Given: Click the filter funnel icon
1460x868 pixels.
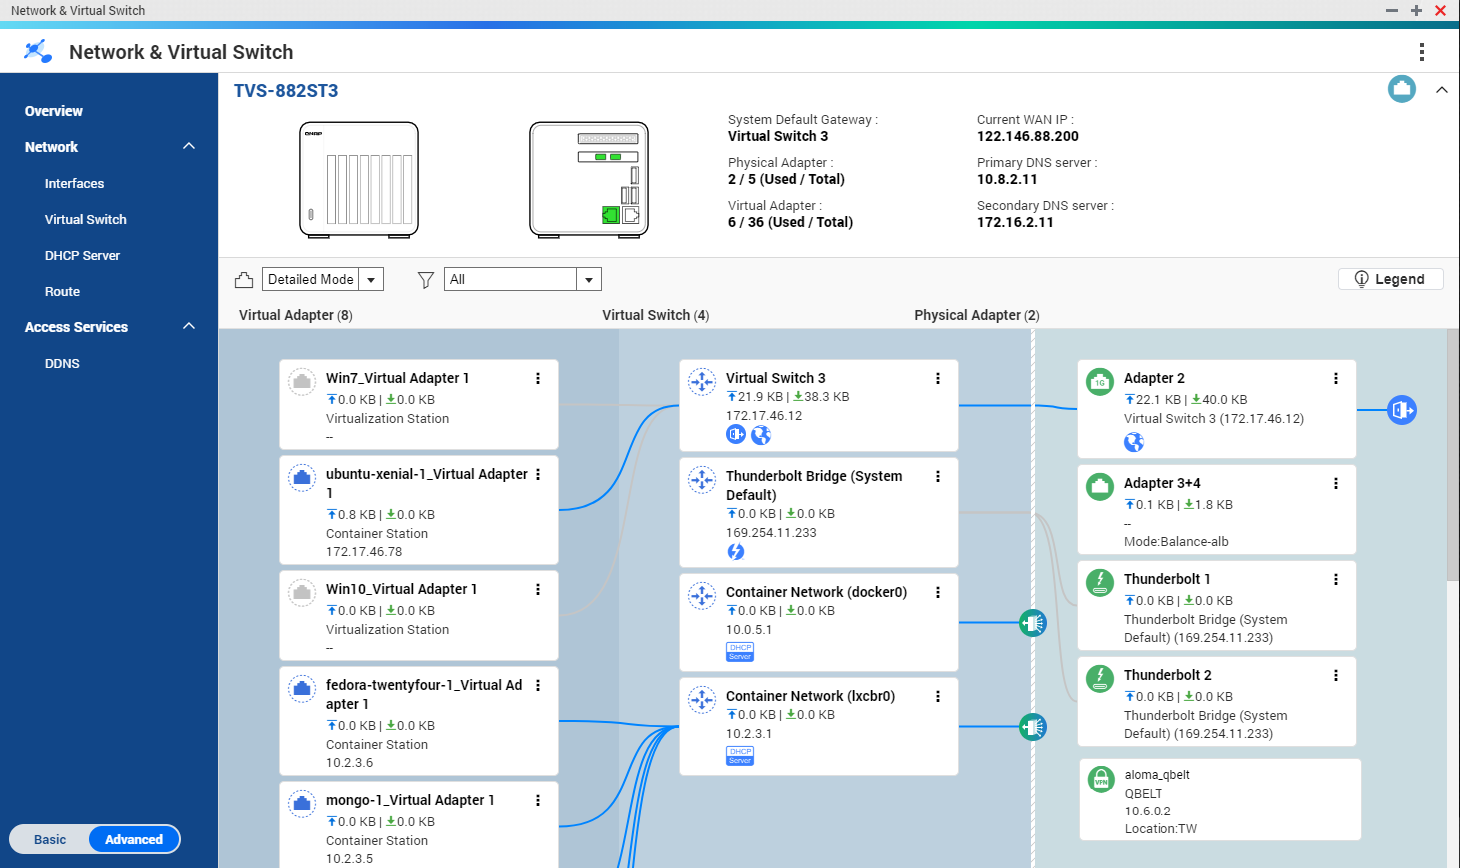Looking at the screenshot, I should 425,280.
